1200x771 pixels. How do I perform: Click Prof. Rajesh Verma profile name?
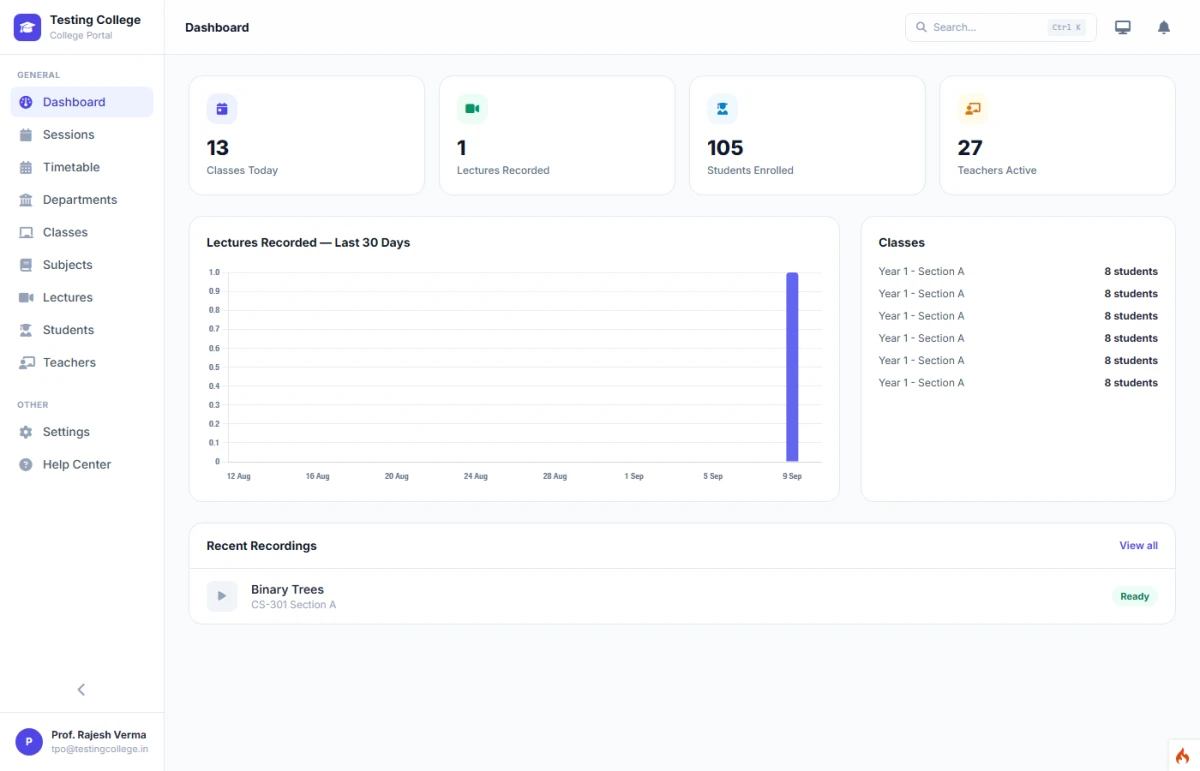(99, 735)
